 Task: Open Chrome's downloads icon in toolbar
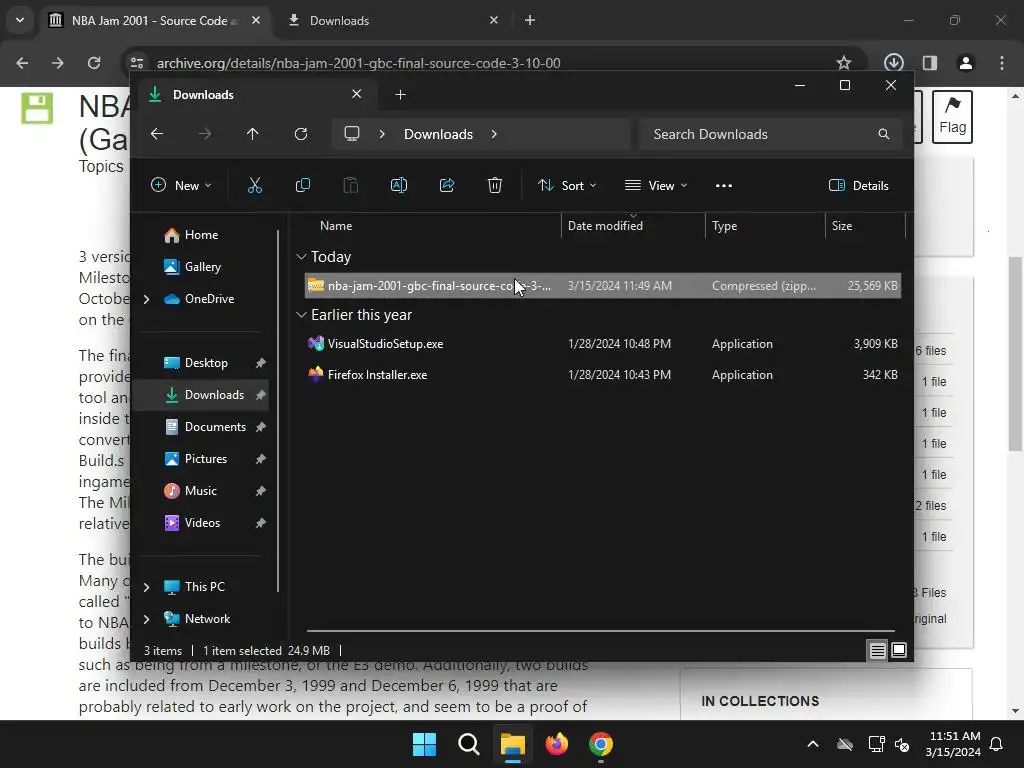tap(894, 63)
